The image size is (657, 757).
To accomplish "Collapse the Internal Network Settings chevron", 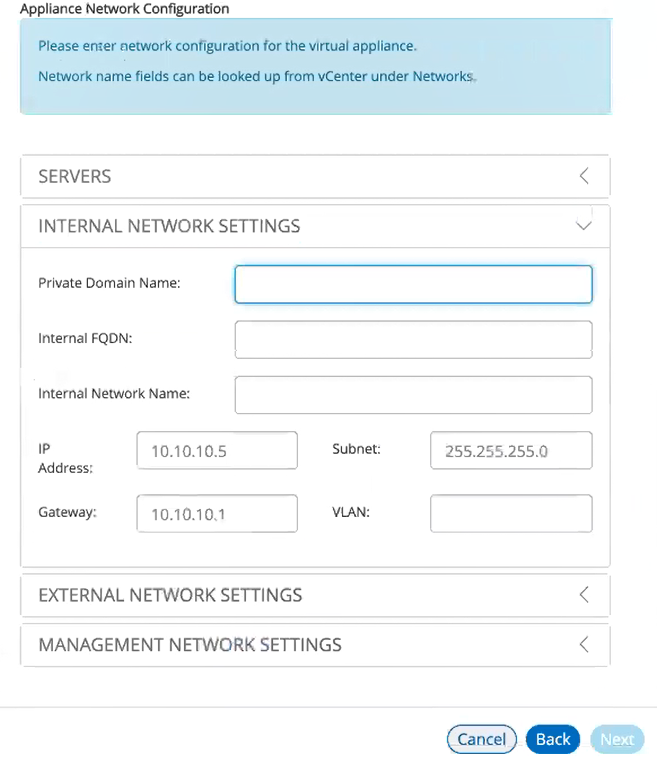I will pos(584,225).
